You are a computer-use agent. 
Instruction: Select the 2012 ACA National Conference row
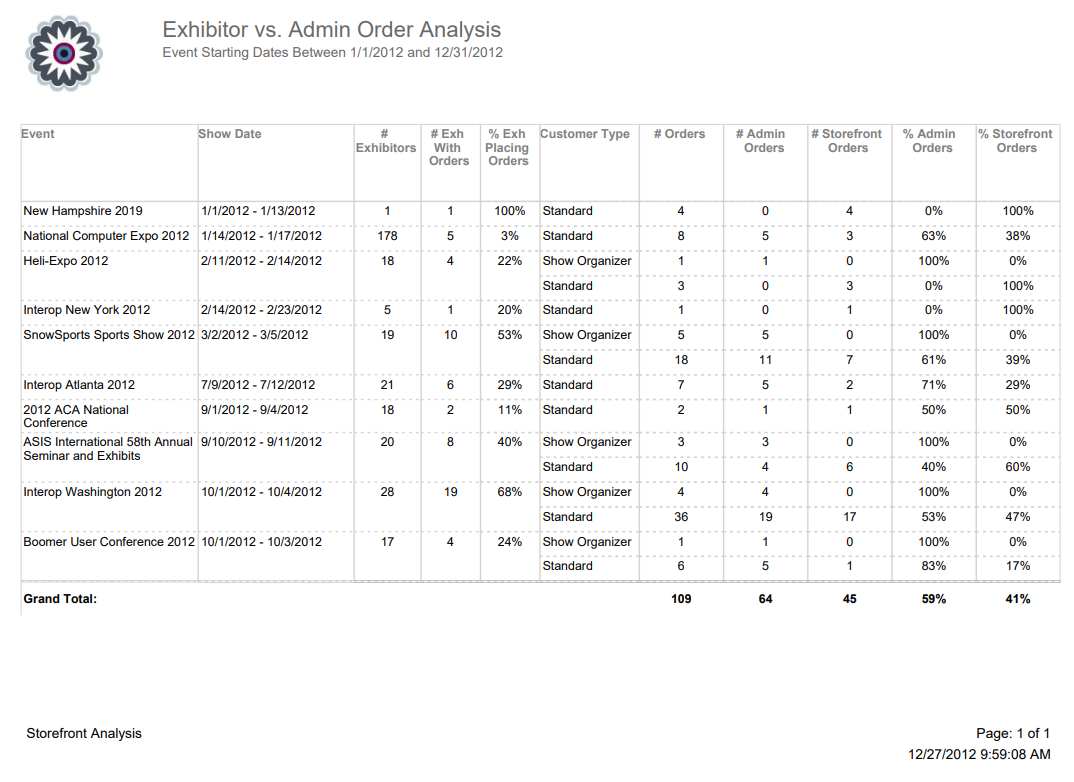coord(76,416)
